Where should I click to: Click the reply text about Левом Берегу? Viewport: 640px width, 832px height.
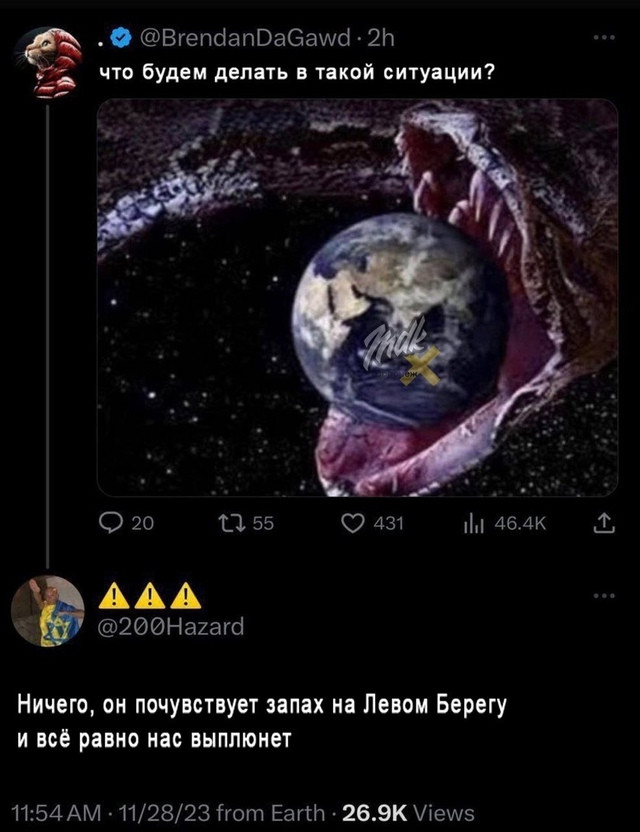(x=262, y=722)
